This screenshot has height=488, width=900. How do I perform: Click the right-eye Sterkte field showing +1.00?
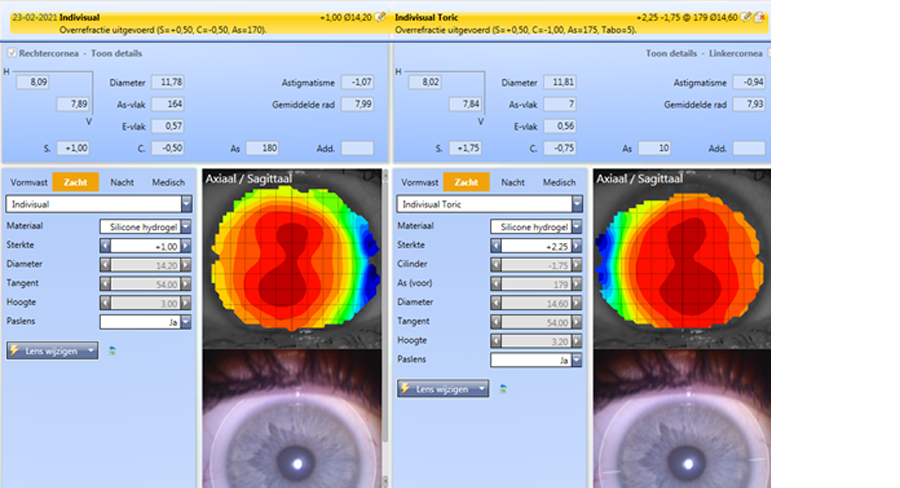pyautogui.click(x=146, y=246)
